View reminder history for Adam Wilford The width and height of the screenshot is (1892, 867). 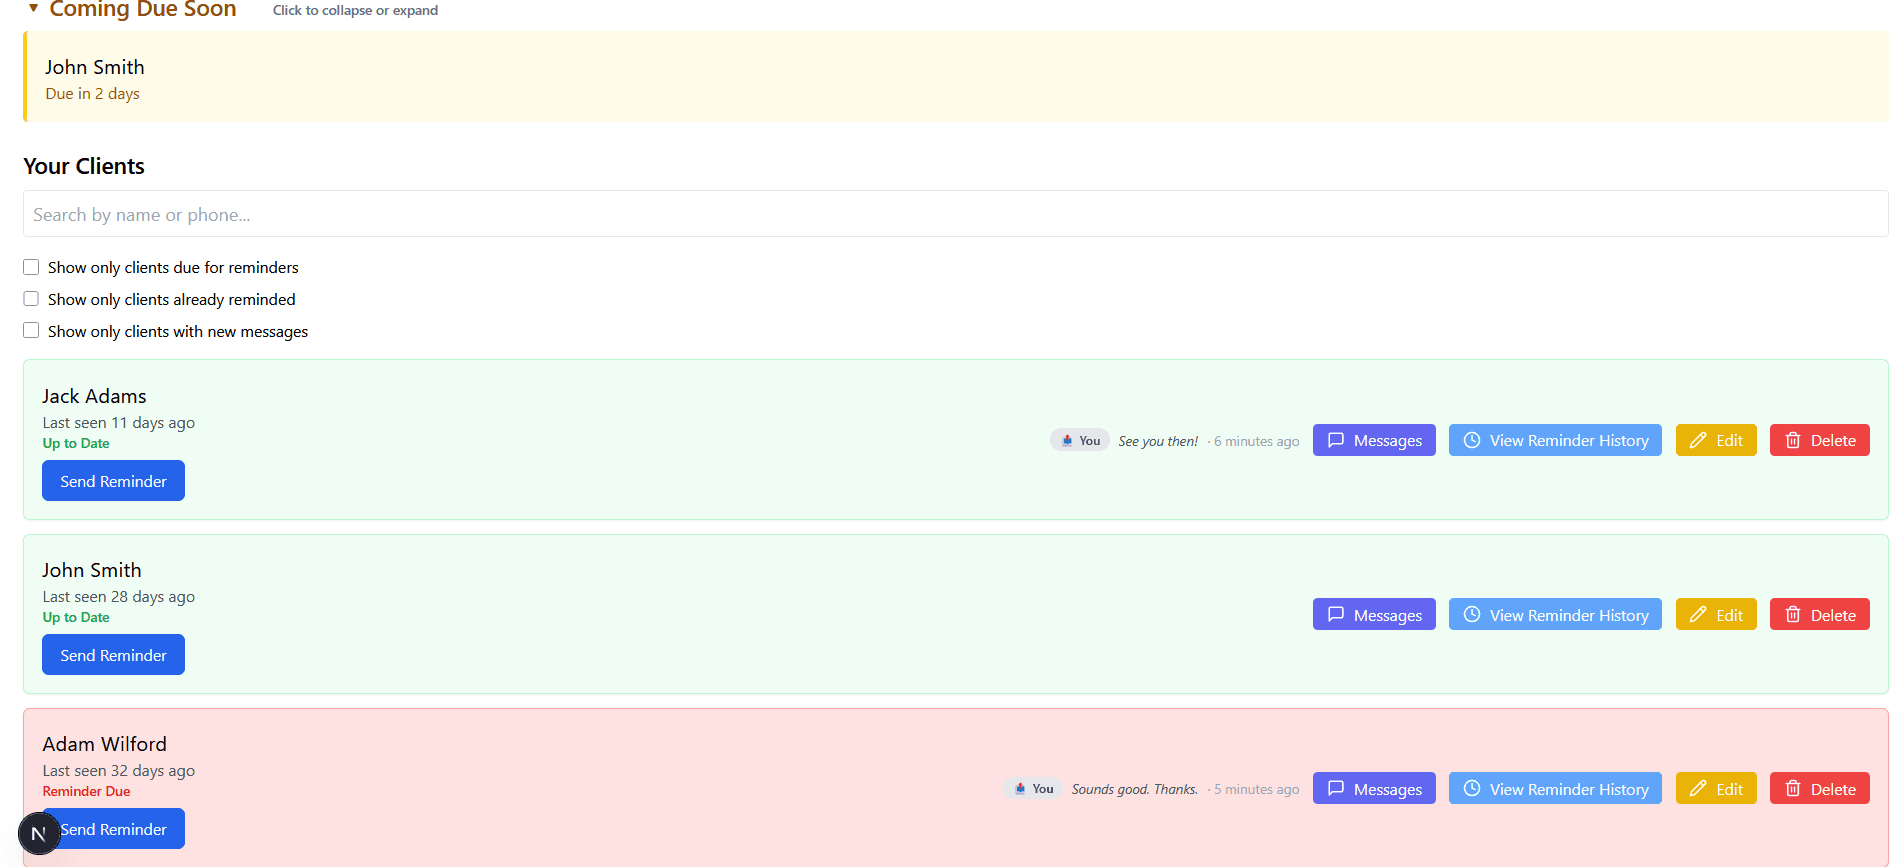pos(1555,789)
